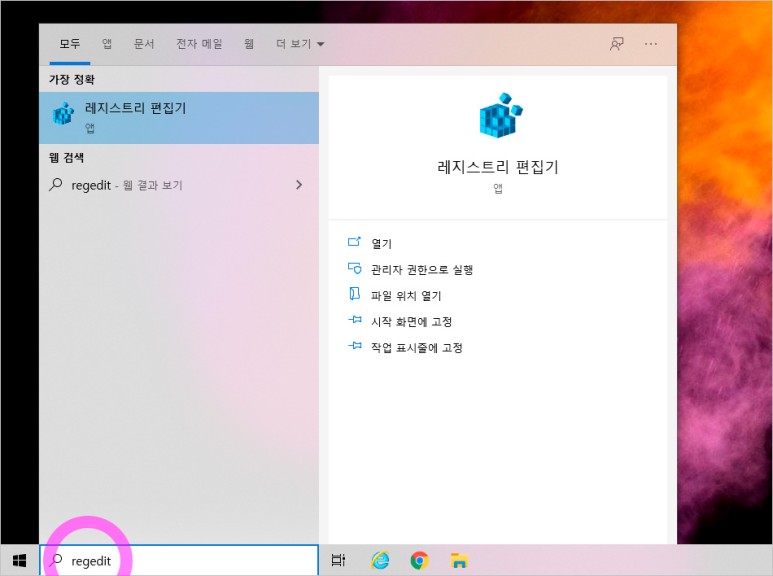This screenshot has width=773, height=576.
Task: Click the file location icon
Action: [354, 294]
